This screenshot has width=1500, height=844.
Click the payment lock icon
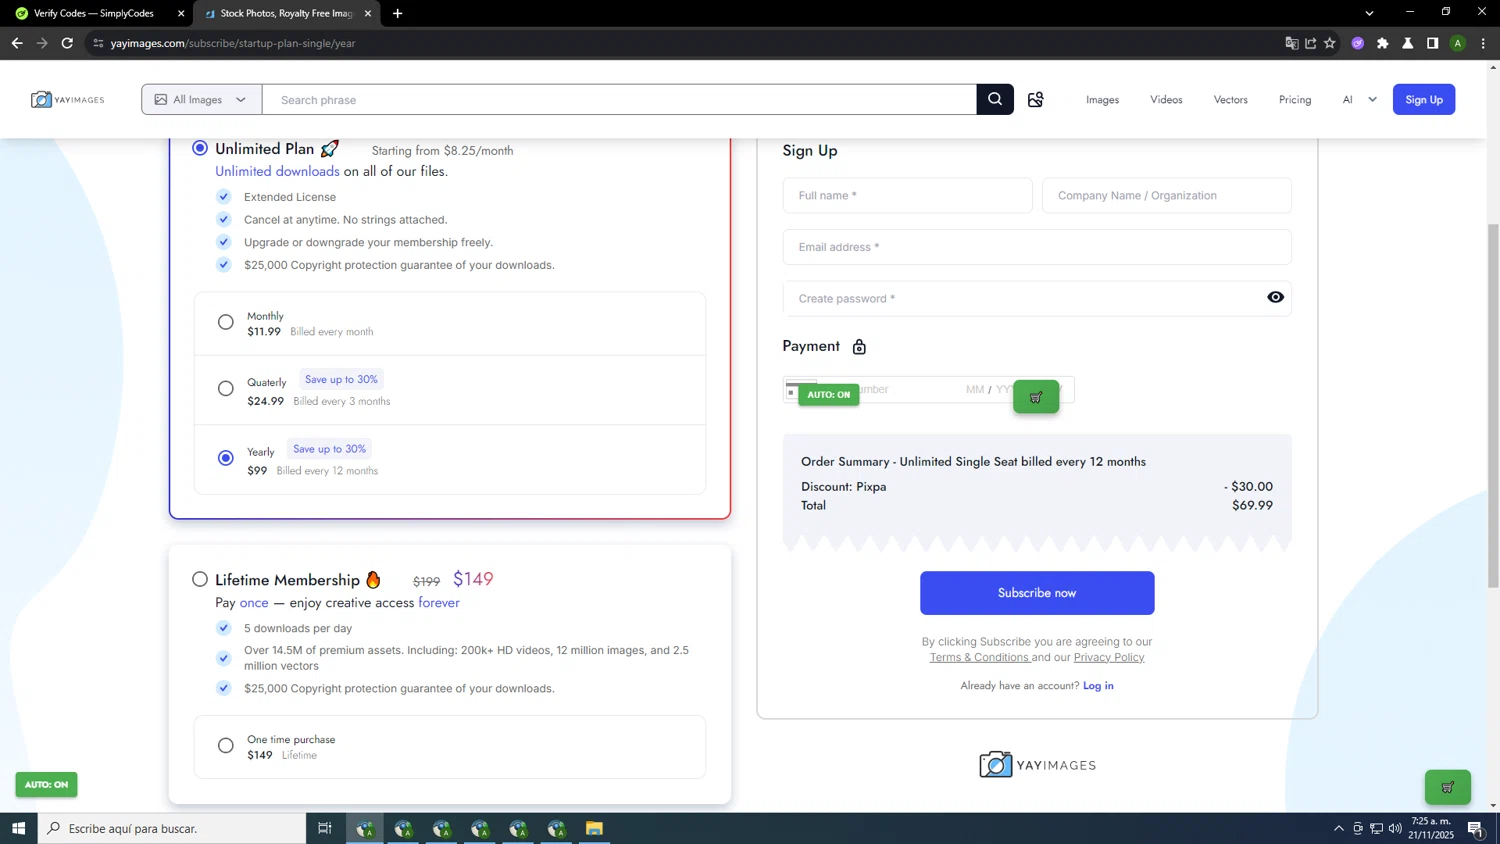point(859,347)
